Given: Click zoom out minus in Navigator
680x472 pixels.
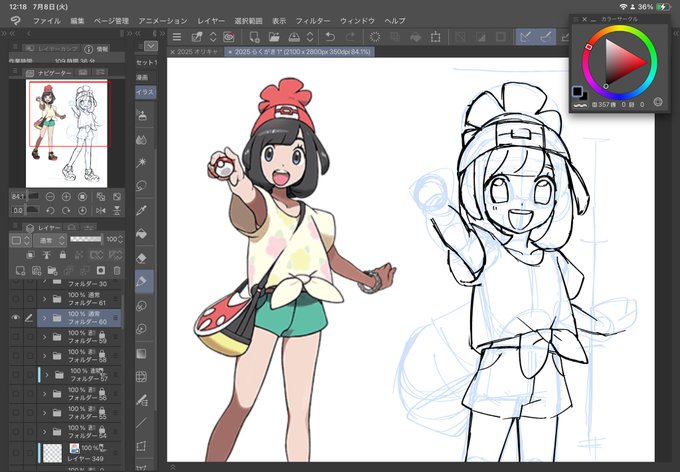Looking at the screenshot, I should 50,197.
